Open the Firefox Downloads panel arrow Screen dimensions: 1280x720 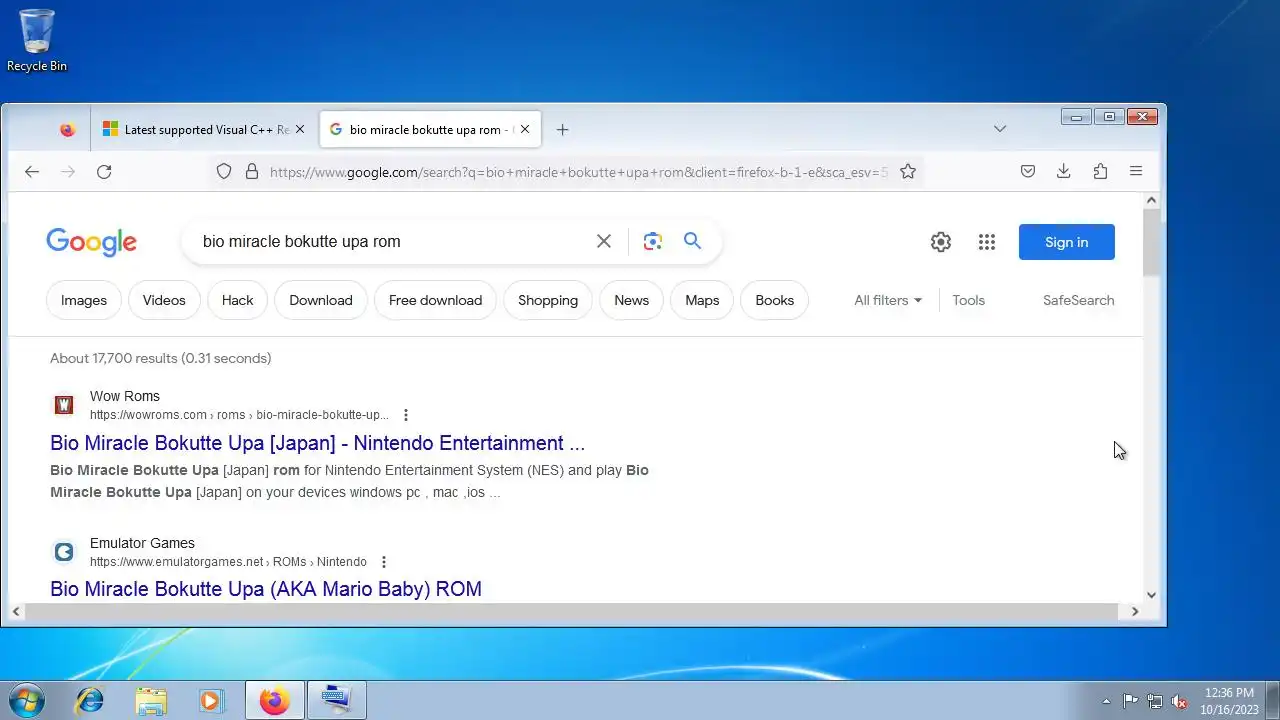coord(1064,172)
